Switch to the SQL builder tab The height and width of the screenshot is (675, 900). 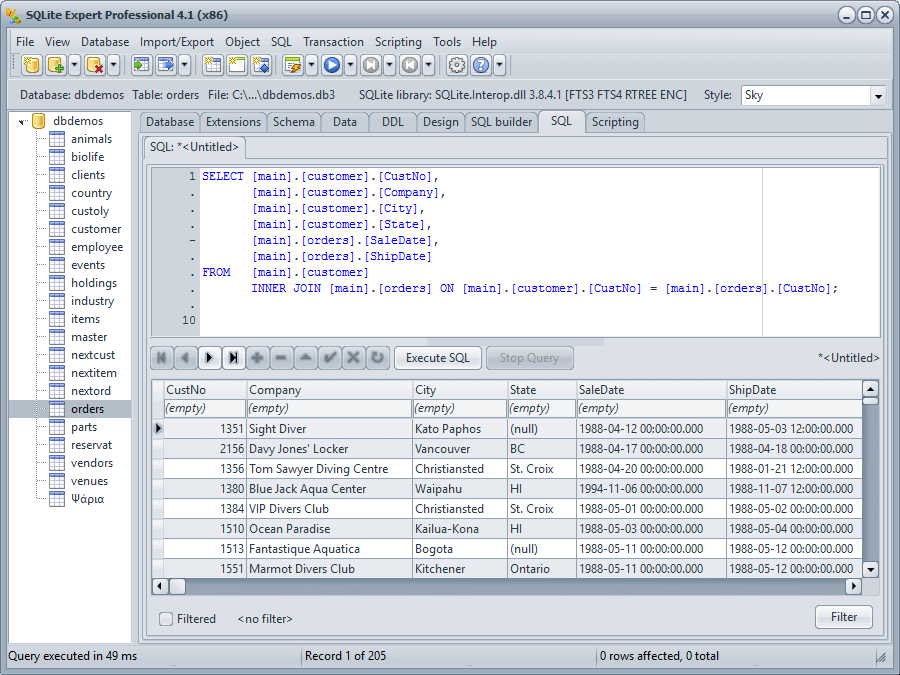[x=502, y=122]
